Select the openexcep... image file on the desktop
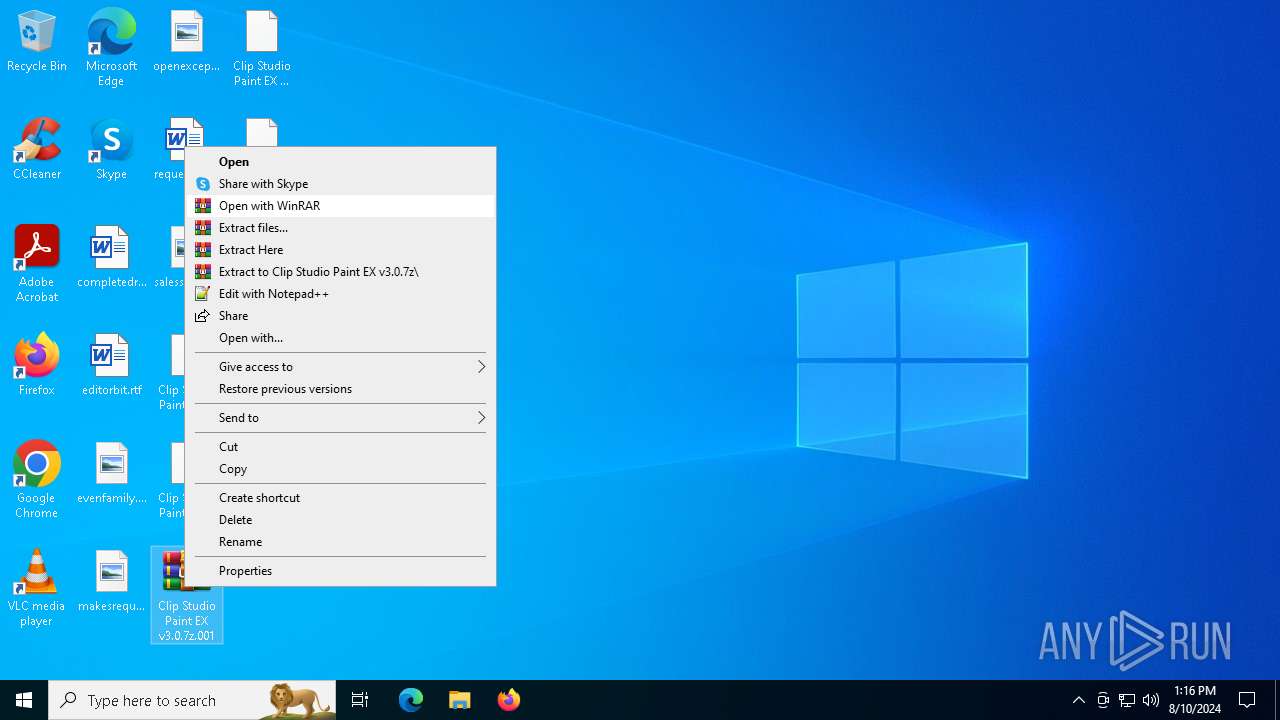The width and height of the screenshot is (1280, 720). click(x=186, y=43)
